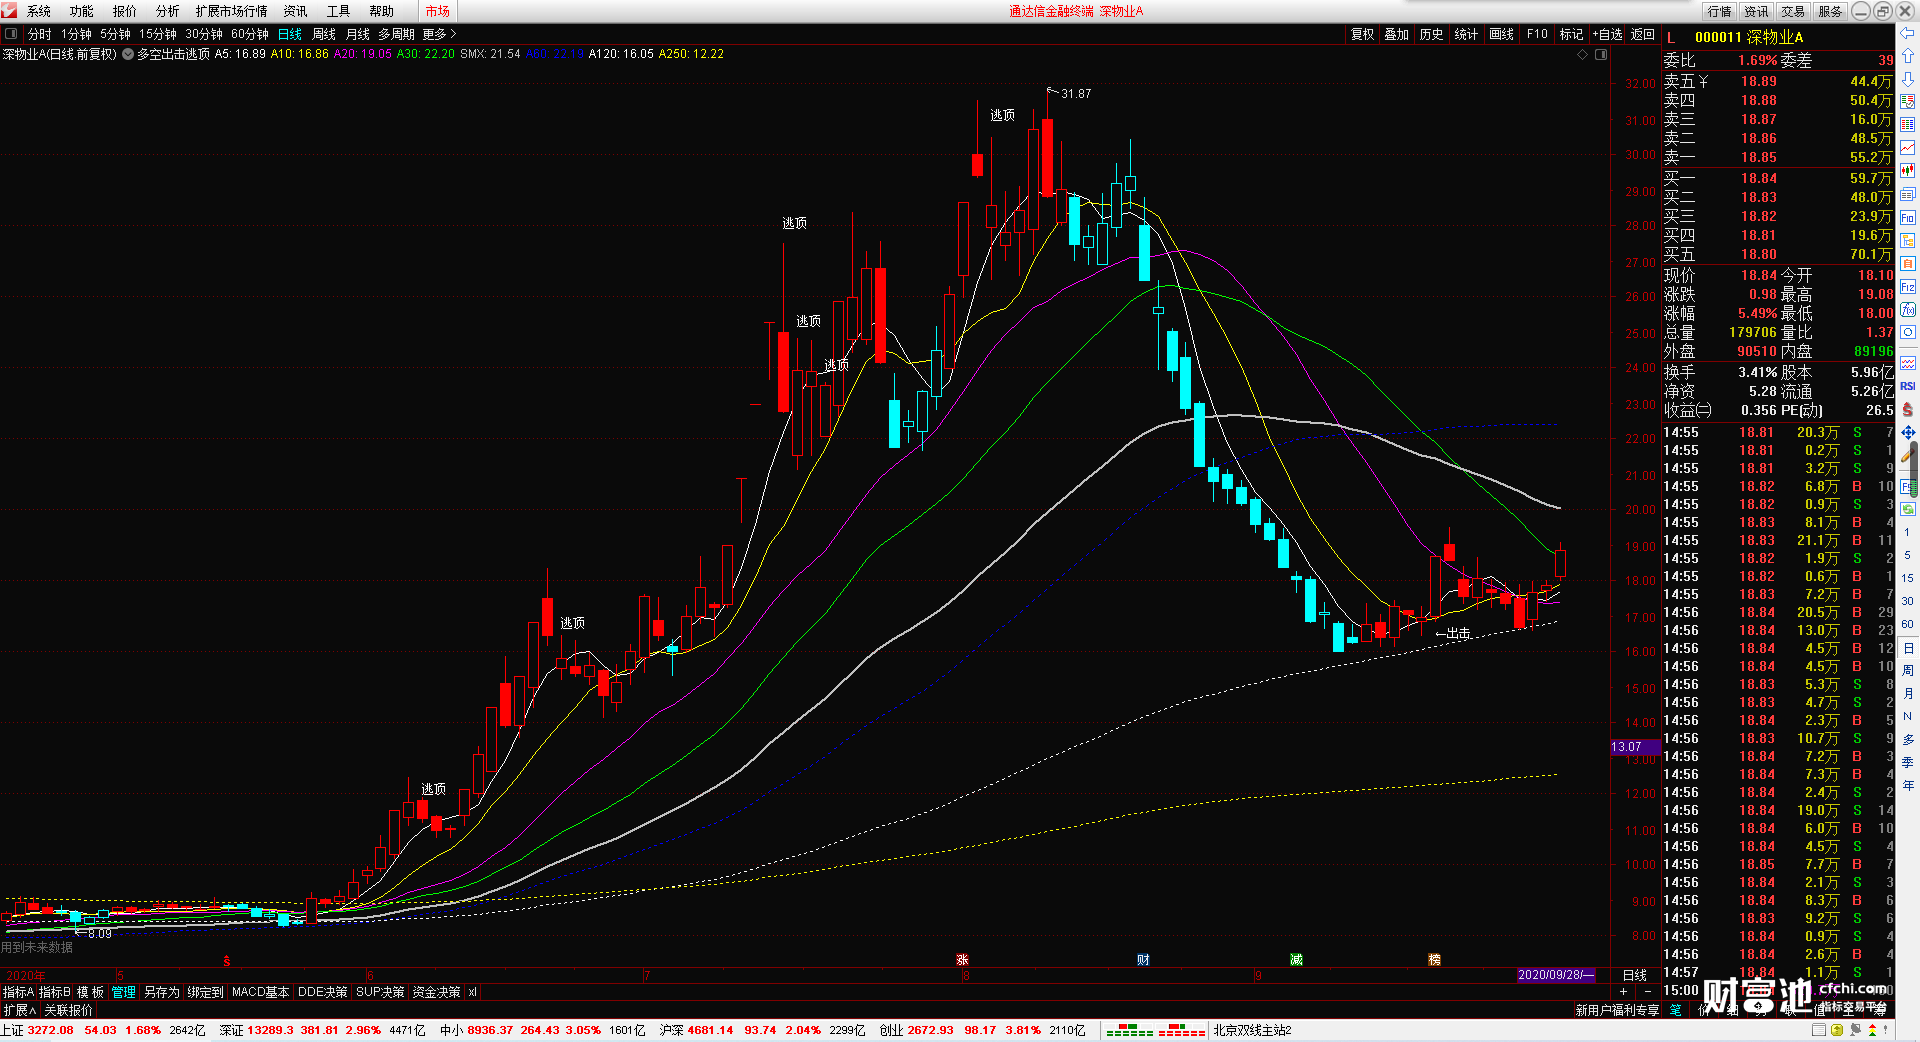Image resolution: width=1920 pixels, height=1042 pixels.
Task: Click the small window icon left of 分时
Action: click(11, 34)
